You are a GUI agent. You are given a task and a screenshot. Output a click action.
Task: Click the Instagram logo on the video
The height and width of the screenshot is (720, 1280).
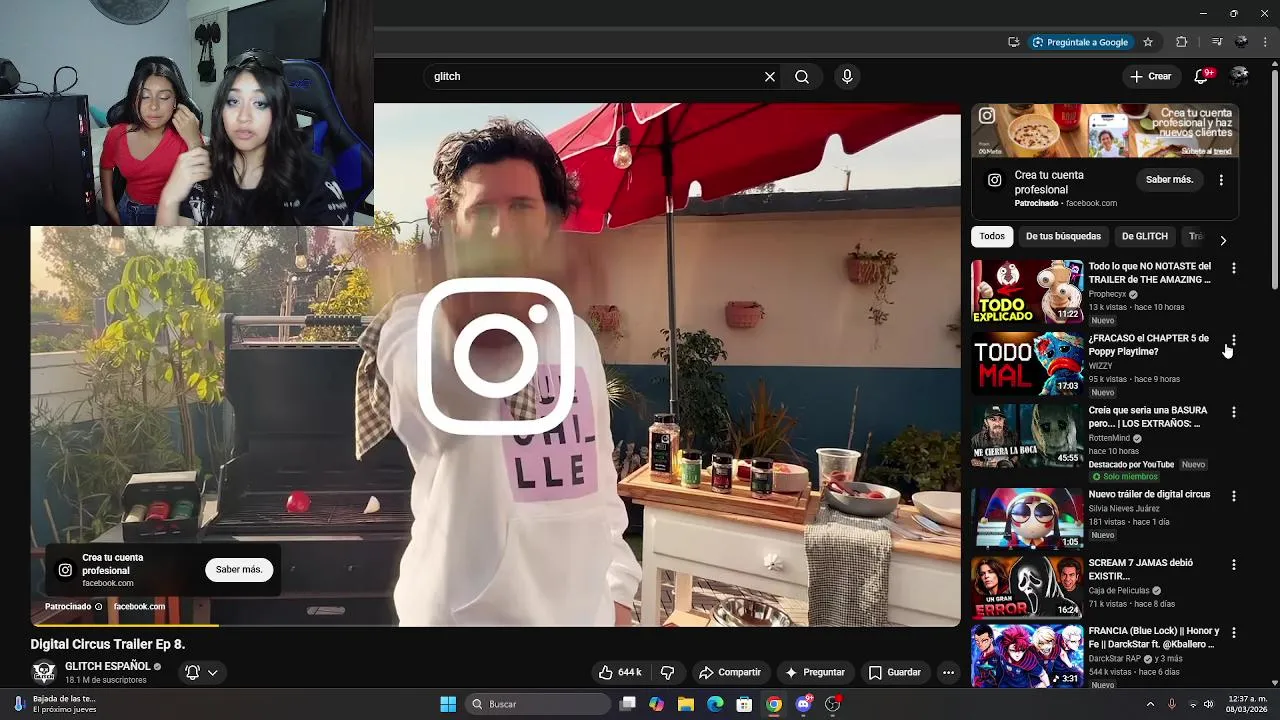[495, 357]
